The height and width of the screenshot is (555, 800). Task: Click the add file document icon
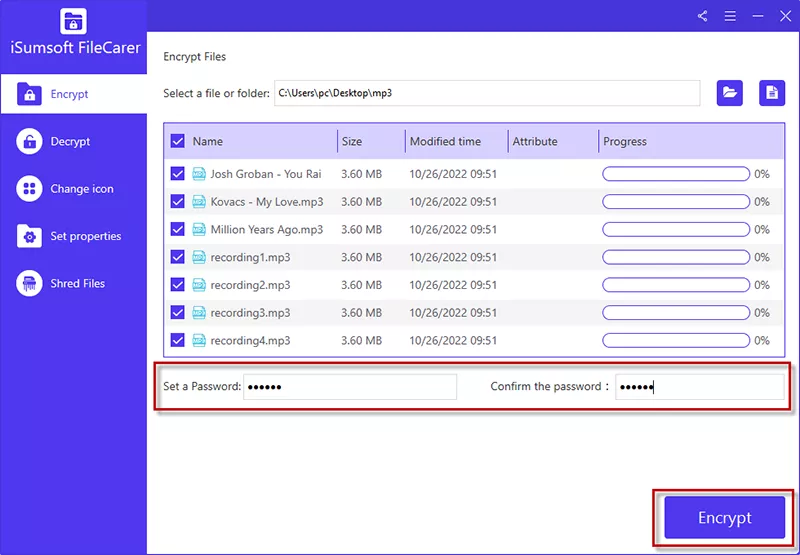click(x=771, y=93)
